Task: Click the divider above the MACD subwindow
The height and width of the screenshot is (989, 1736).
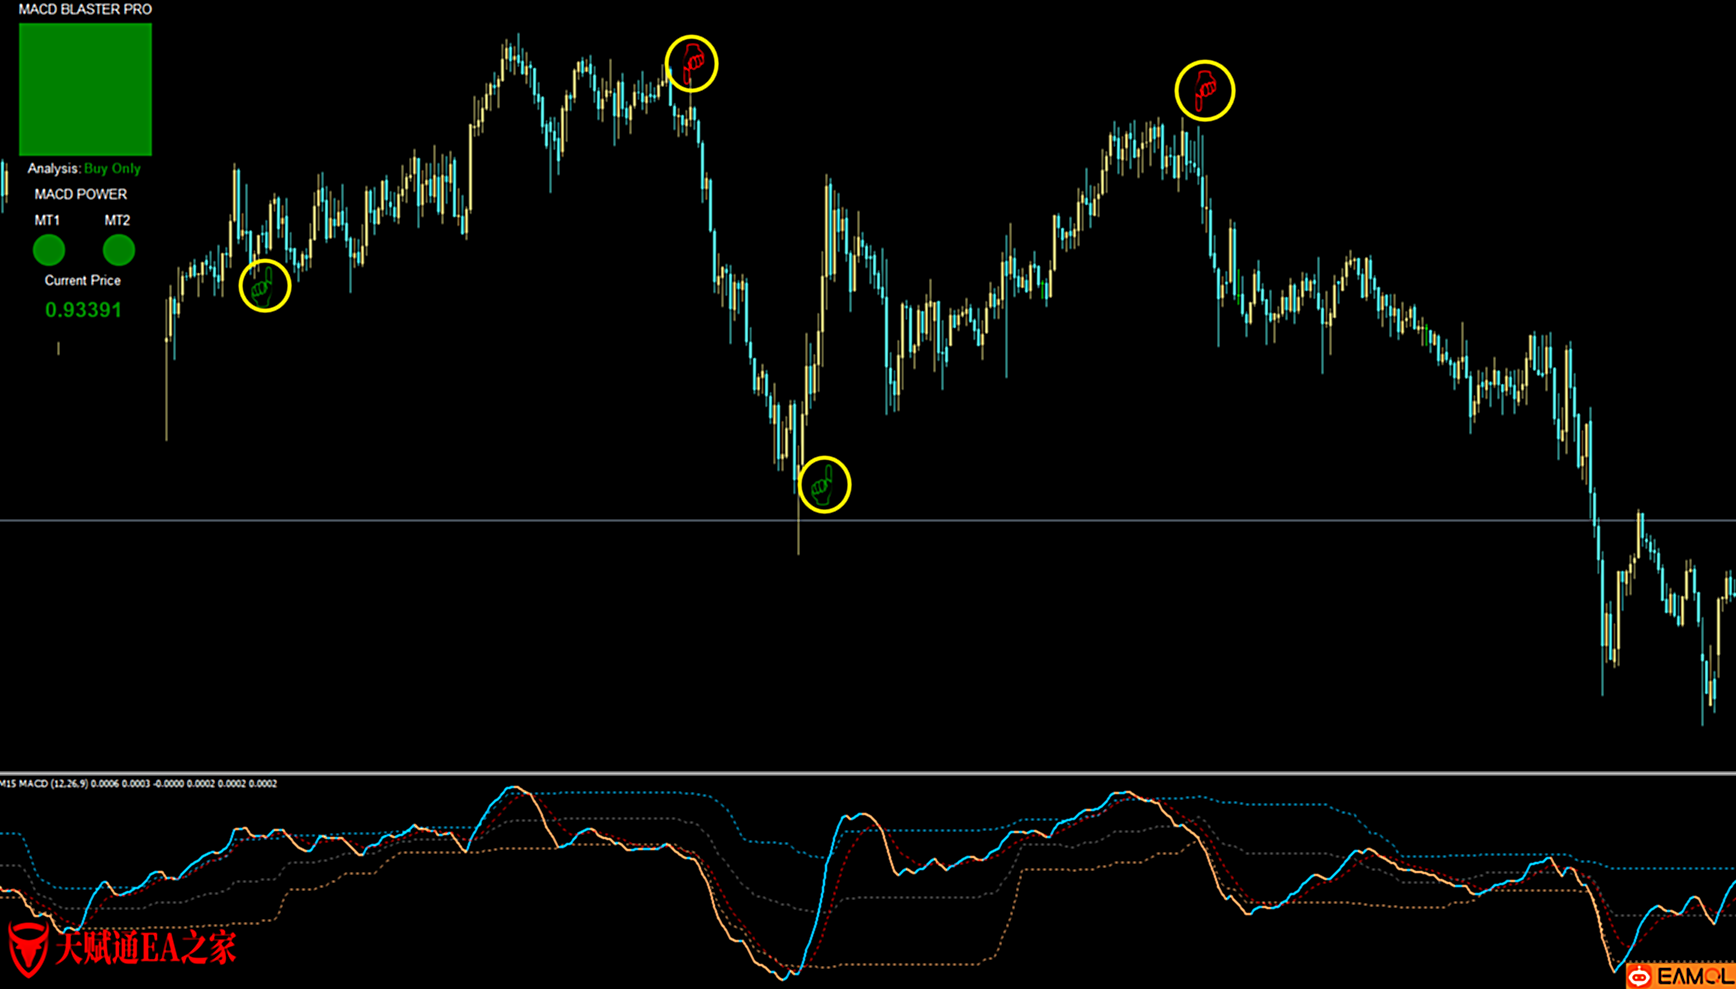Action: (868, 773)
